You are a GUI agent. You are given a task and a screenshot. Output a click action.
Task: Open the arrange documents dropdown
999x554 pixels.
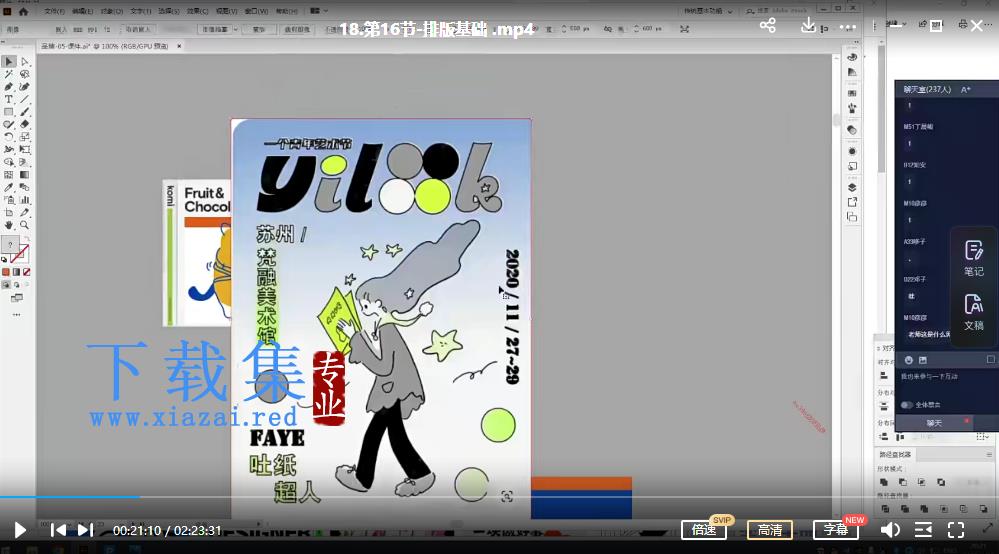tap(319, 11)
